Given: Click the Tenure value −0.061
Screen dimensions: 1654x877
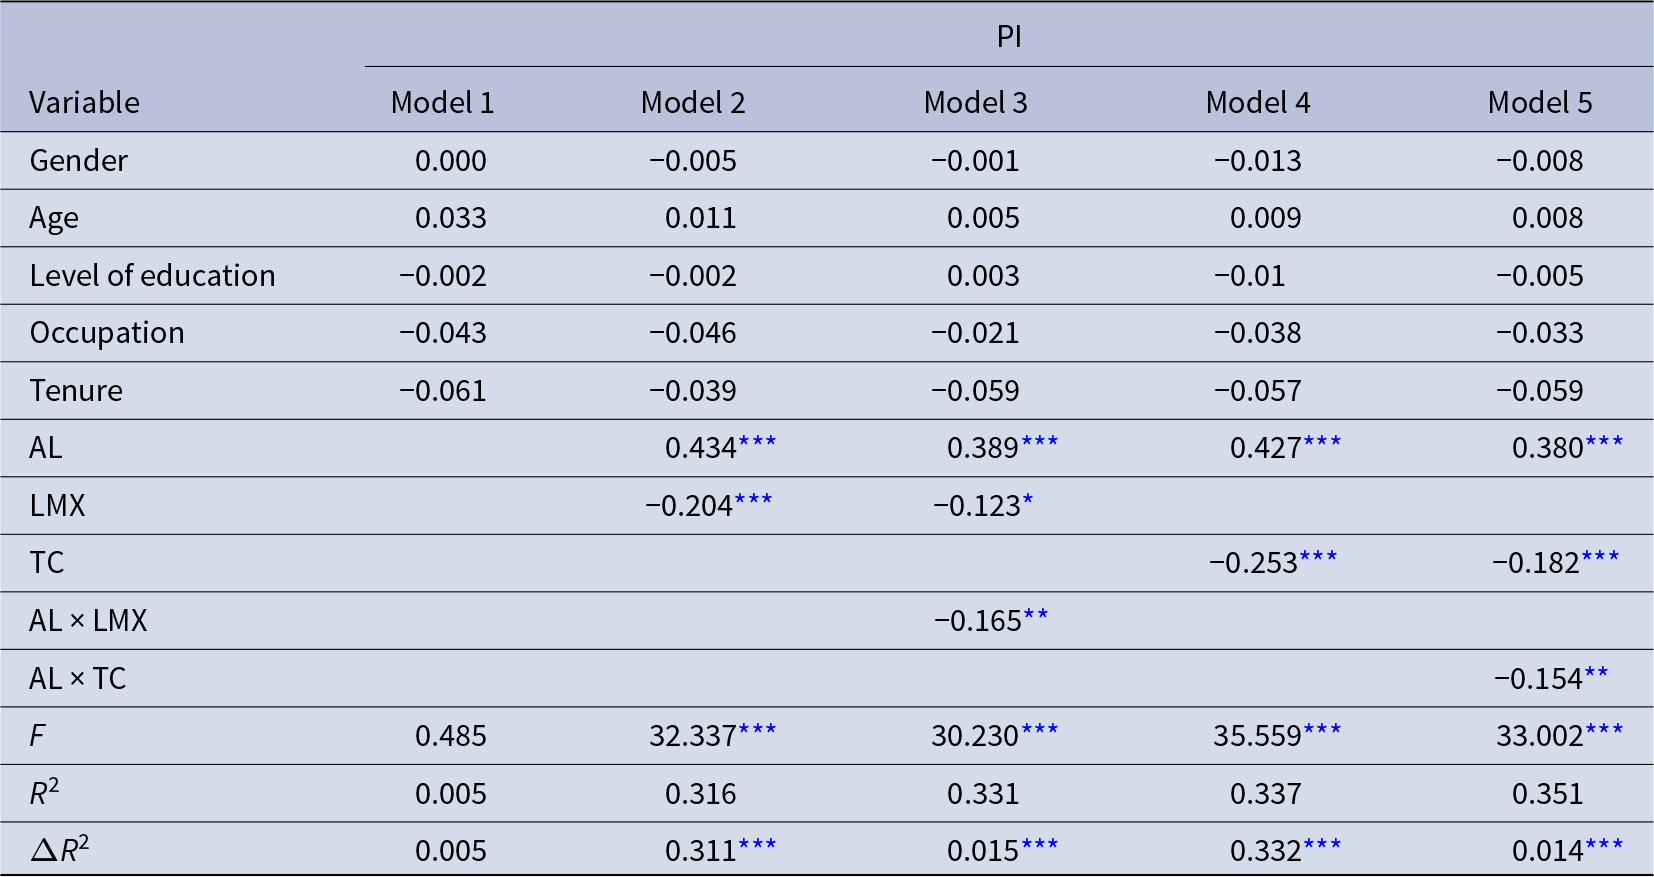Looking at the screenshot, I should 442,391.
